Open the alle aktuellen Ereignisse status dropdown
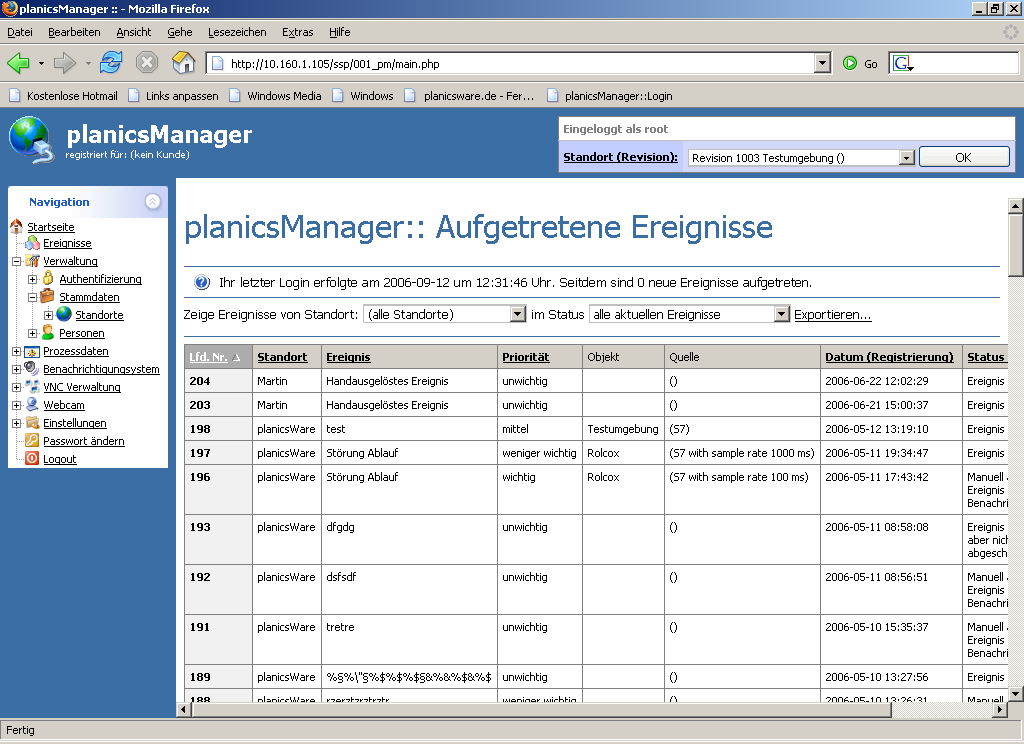The image size is (1024, 744). [x=781, y=314]
